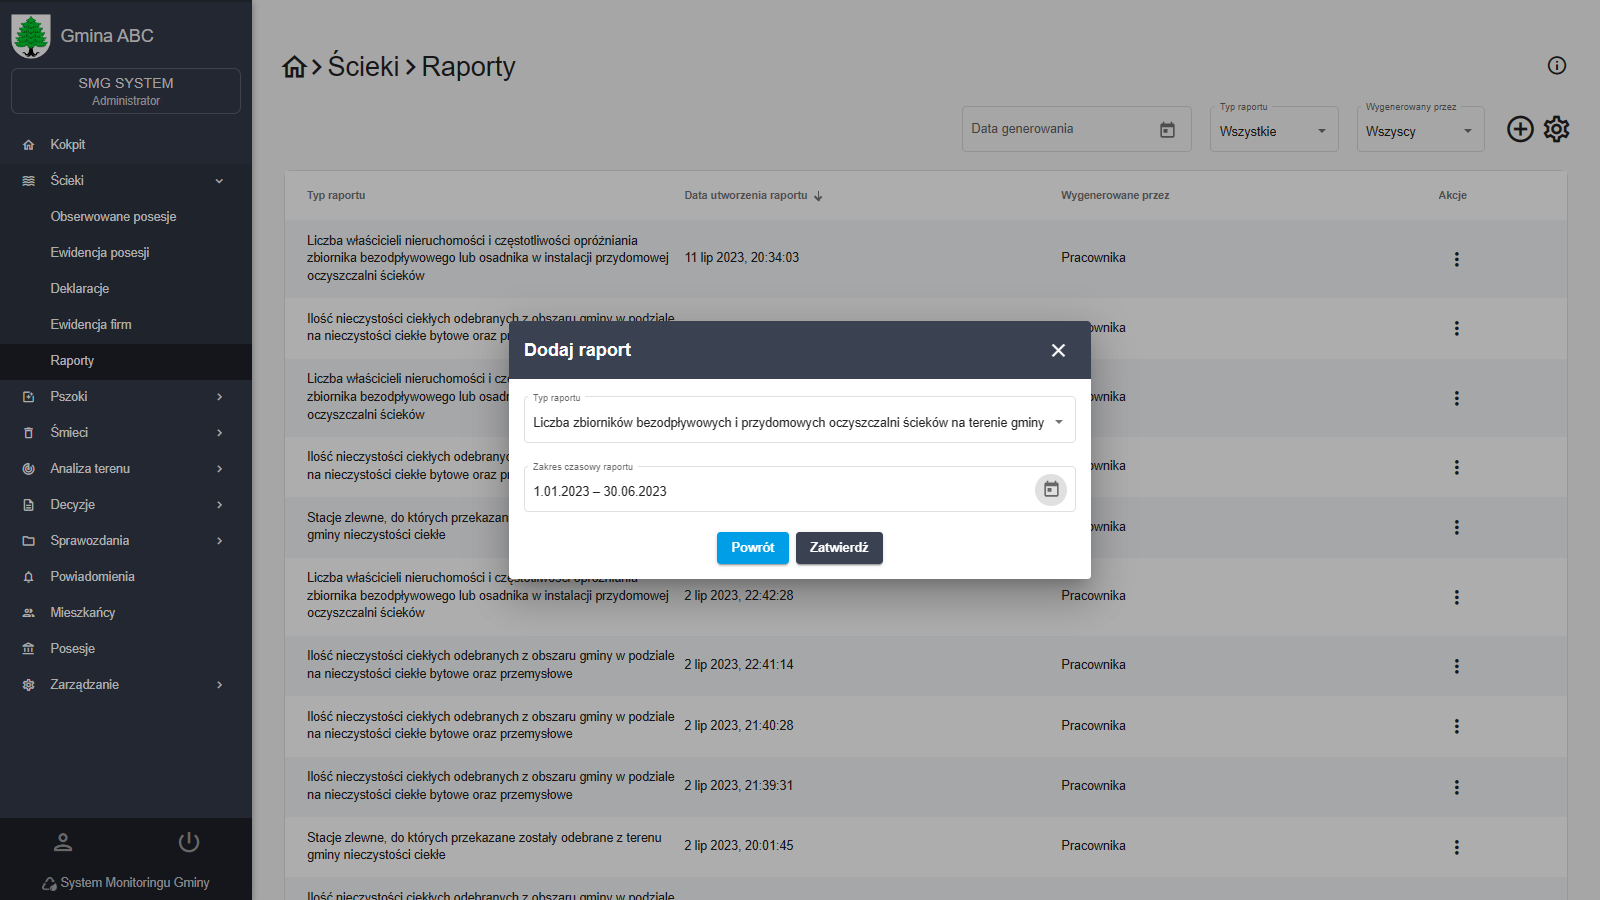Close the Dodaj raport dialog
Viewport: 1600px width, 900px height.
pyautogui.click(x=1058, y=350)
